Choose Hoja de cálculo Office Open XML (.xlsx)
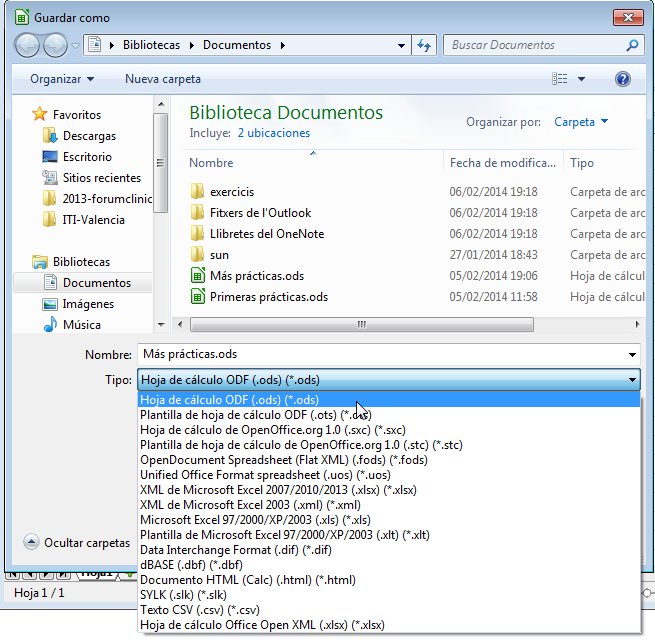The height and width of the screenshot is (644, 655). point(388,625)
